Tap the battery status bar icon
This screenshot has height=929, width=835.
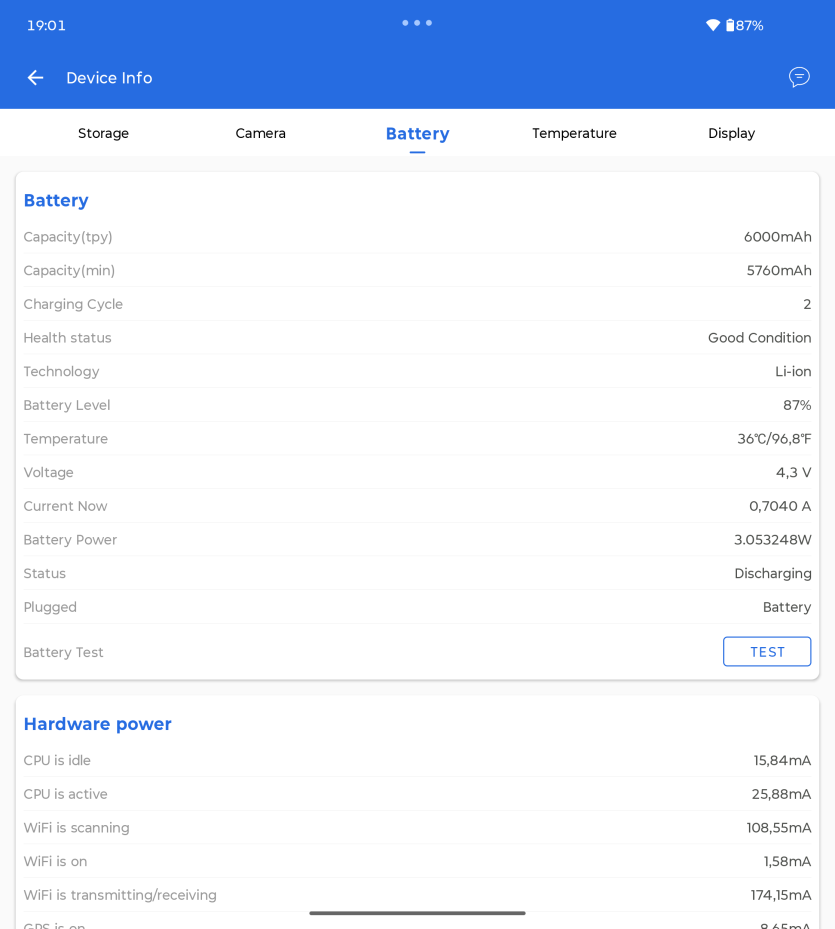click(x=730, y=25)
